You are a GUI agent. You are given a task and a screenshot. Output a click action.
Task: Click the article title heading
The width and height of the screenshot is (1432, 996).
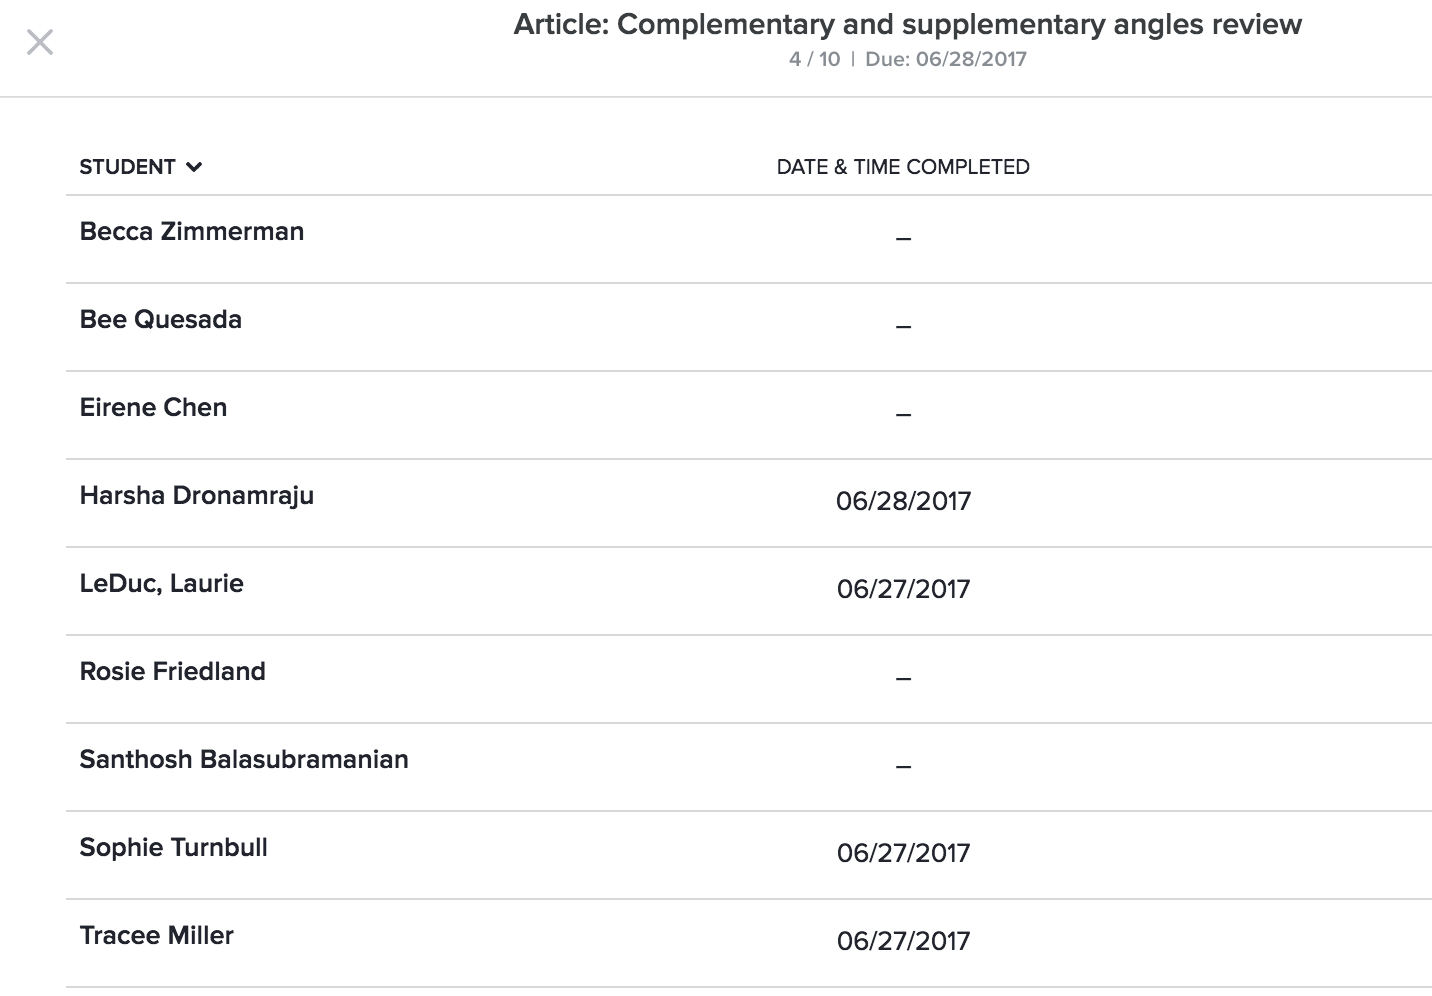(907, 24)
